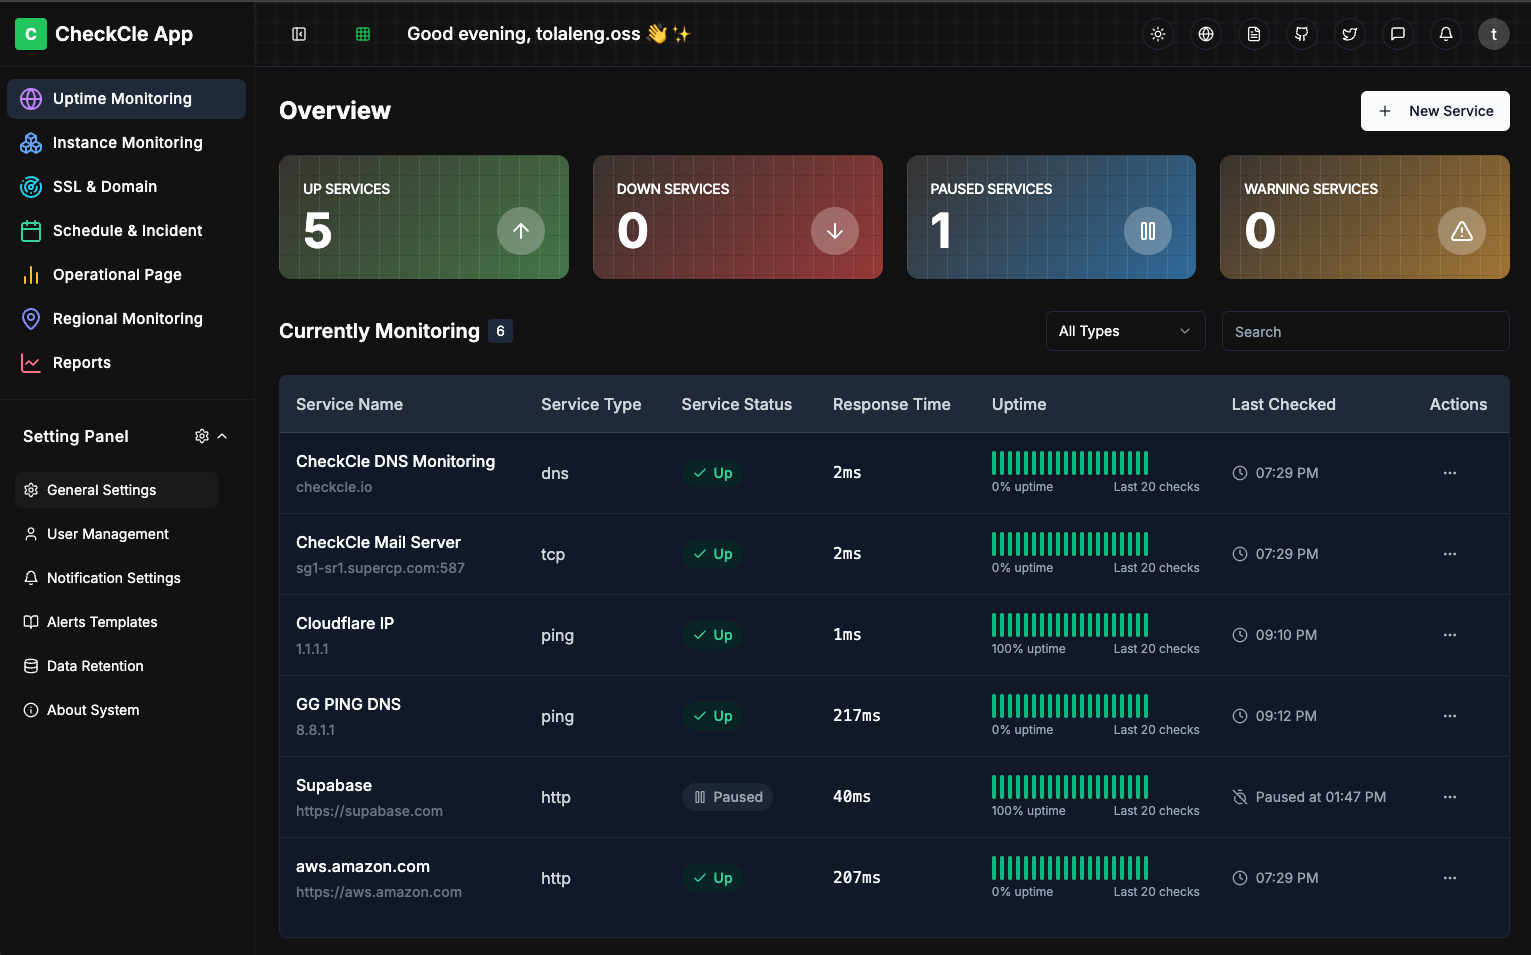Click the green grid icon in the header

point(361,33)
